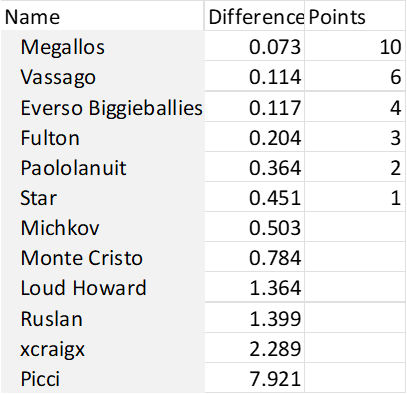Click the Paololanuit name cell
The width and height of the screenshot is (407, 394).
pos(102,167)
